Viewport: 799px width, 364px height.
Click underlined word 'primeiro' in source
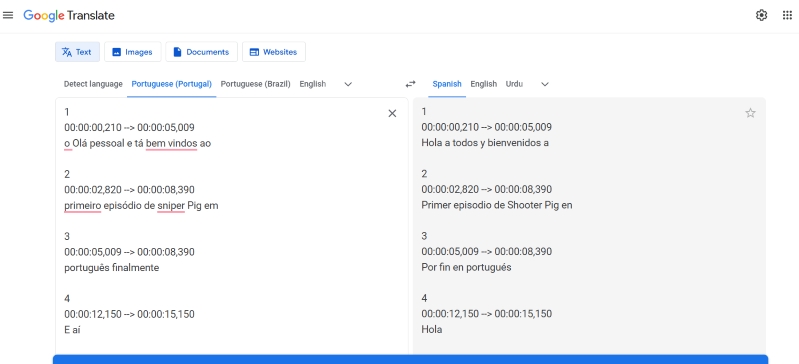pos(83,206)
